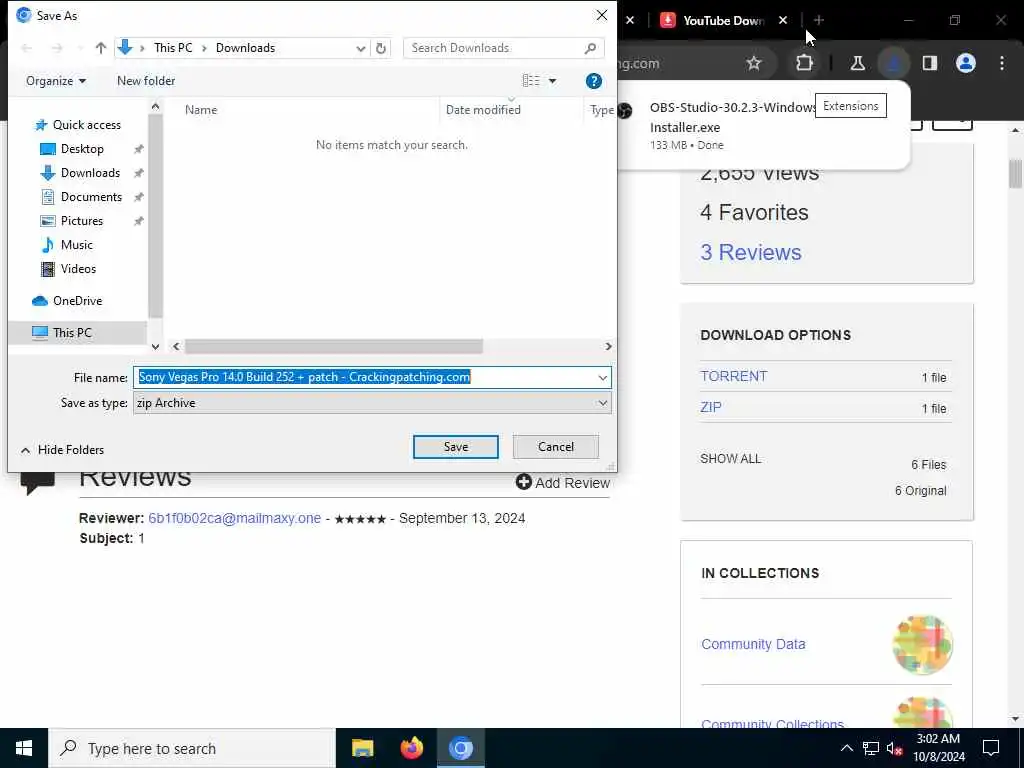1024x768 pixels.
Task: Open the TORRENT download option
Action: [x=733, y=376]
